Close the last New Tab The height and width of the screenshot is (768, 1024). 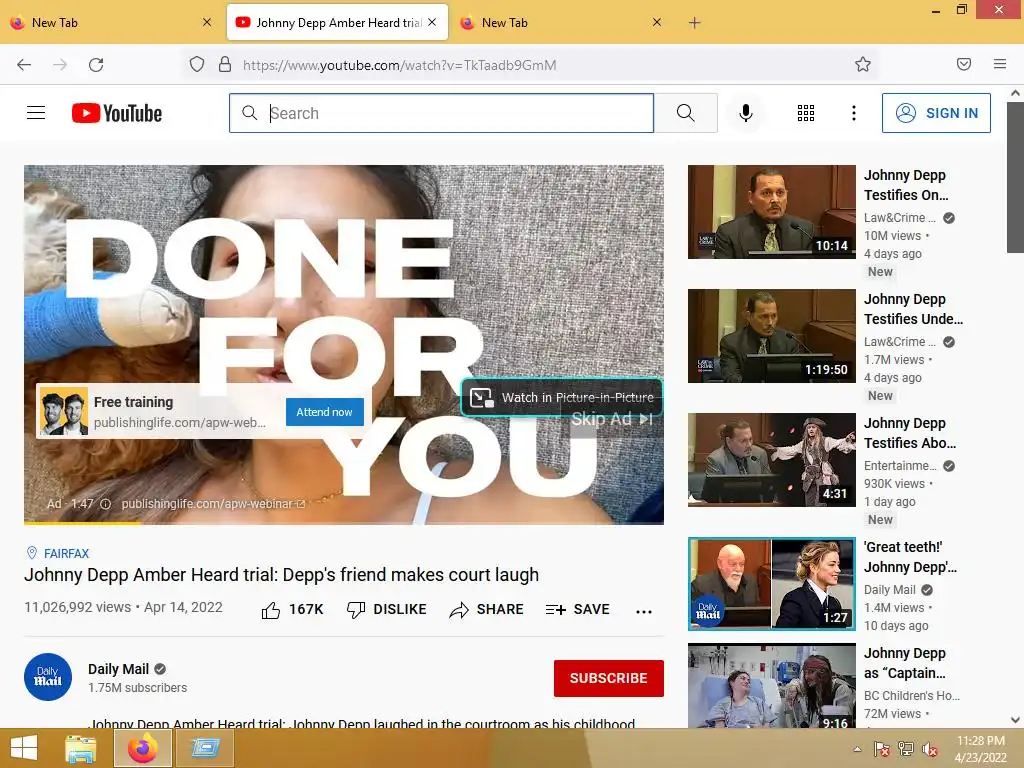point(657,22)
